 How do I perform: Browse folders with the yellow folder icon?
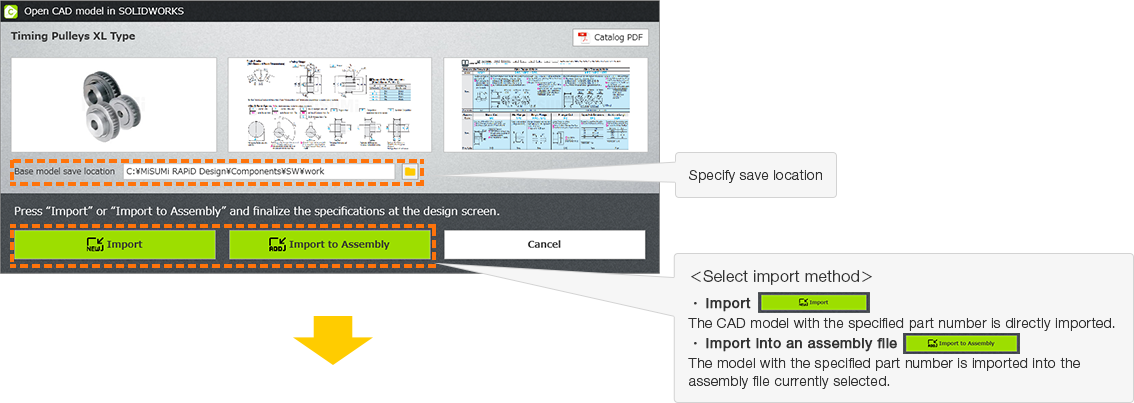[x=409, y=171]
